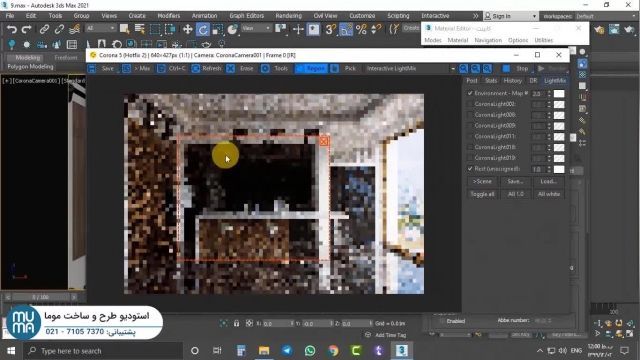Open the All selection filter dropdown
This screenshot has height=360, width=640.
(101, 28)
